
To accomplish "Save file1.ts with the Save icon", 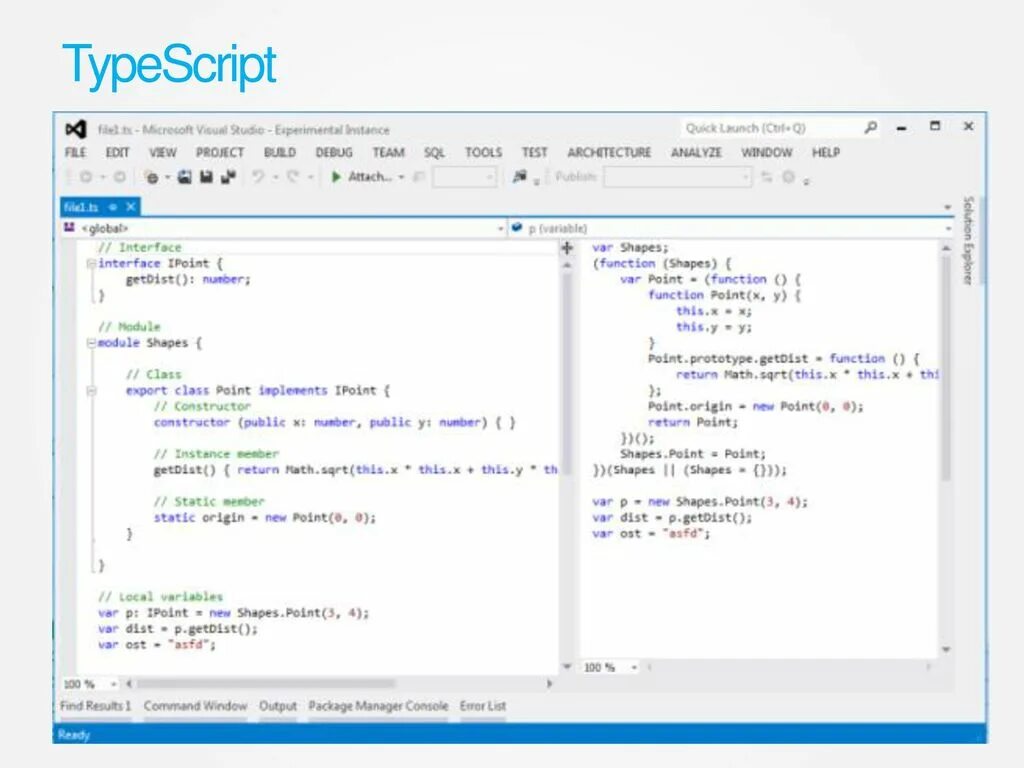I will pyautogui.click(x=206, y=177).
